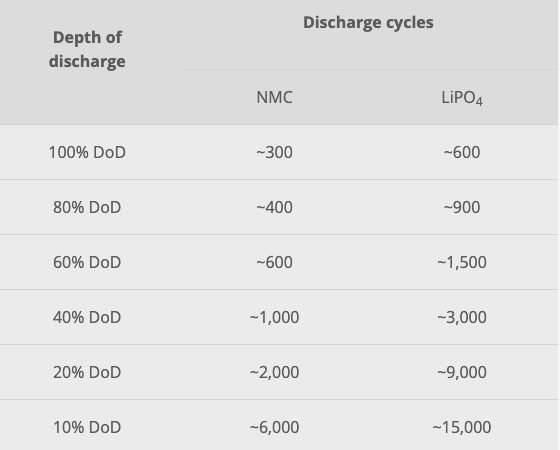This screenshot has height=450, width=560.
Task: Select the NMC ~2,000 cell
Action: (274, 372)
